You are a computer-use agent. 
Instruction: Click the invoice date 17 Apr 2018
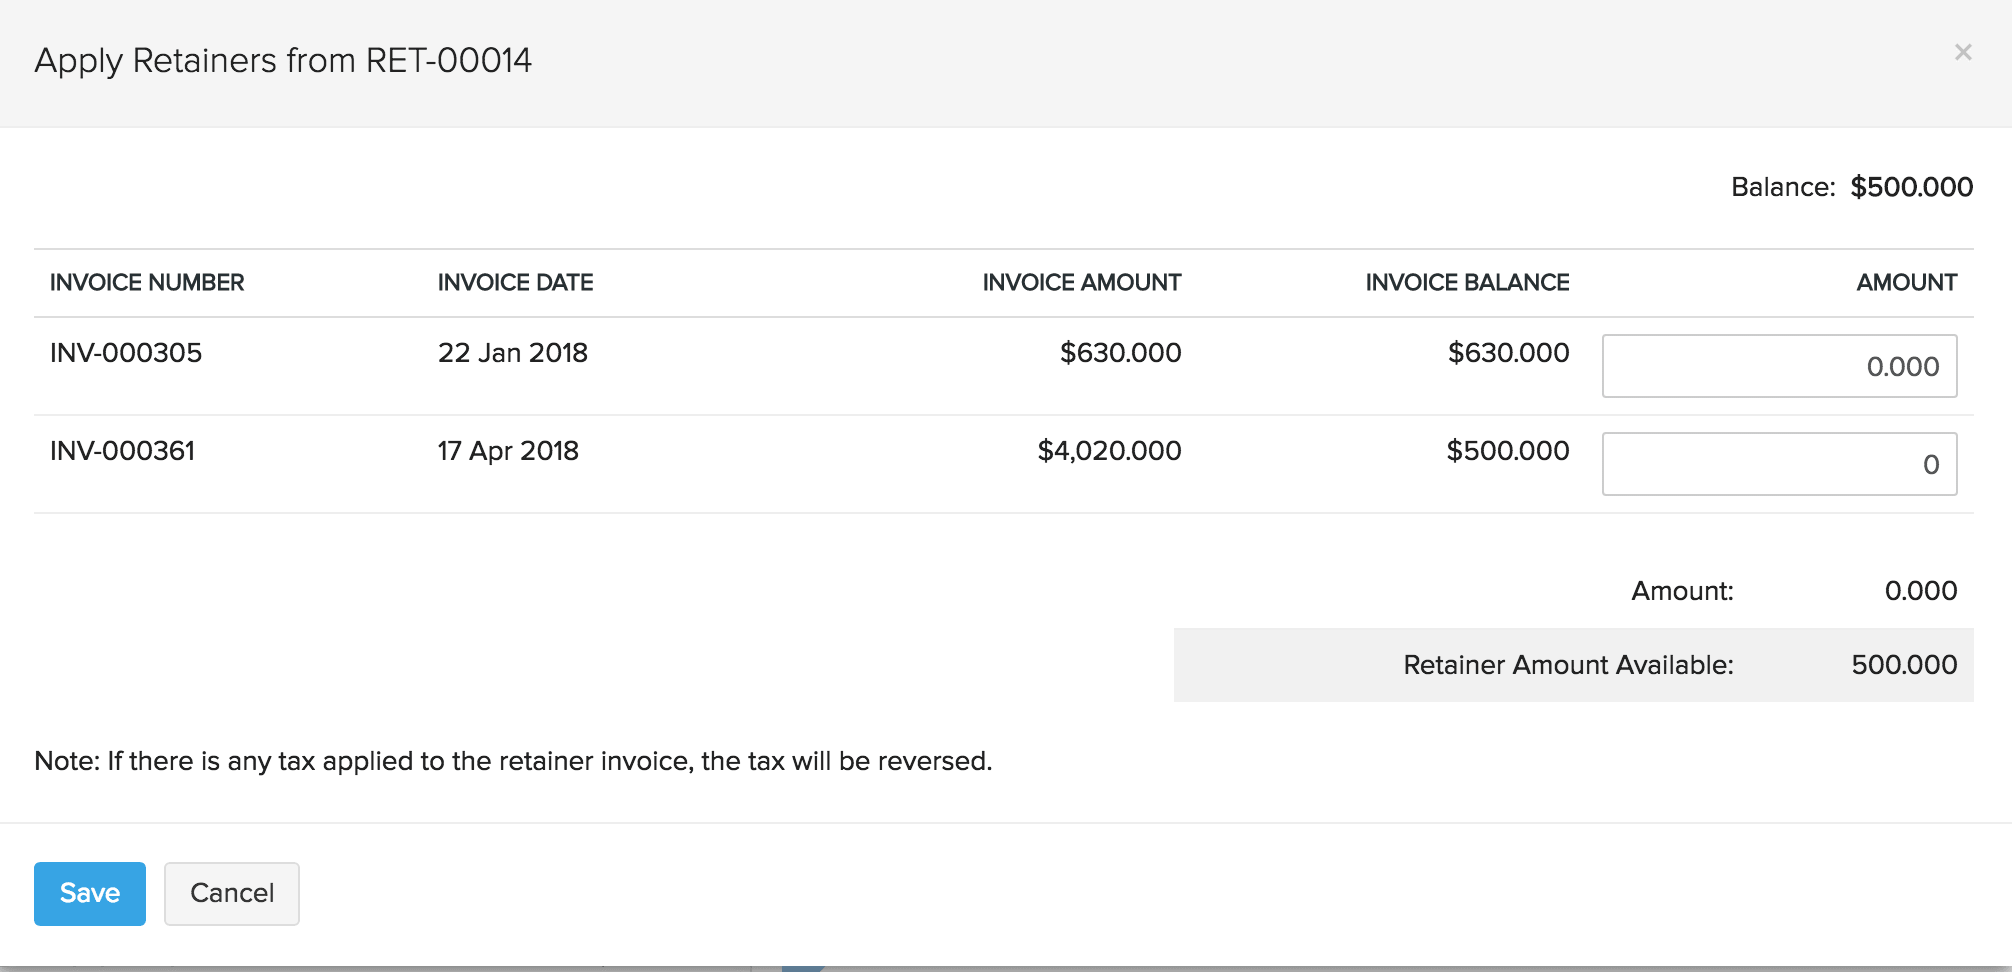coord(509,450)
